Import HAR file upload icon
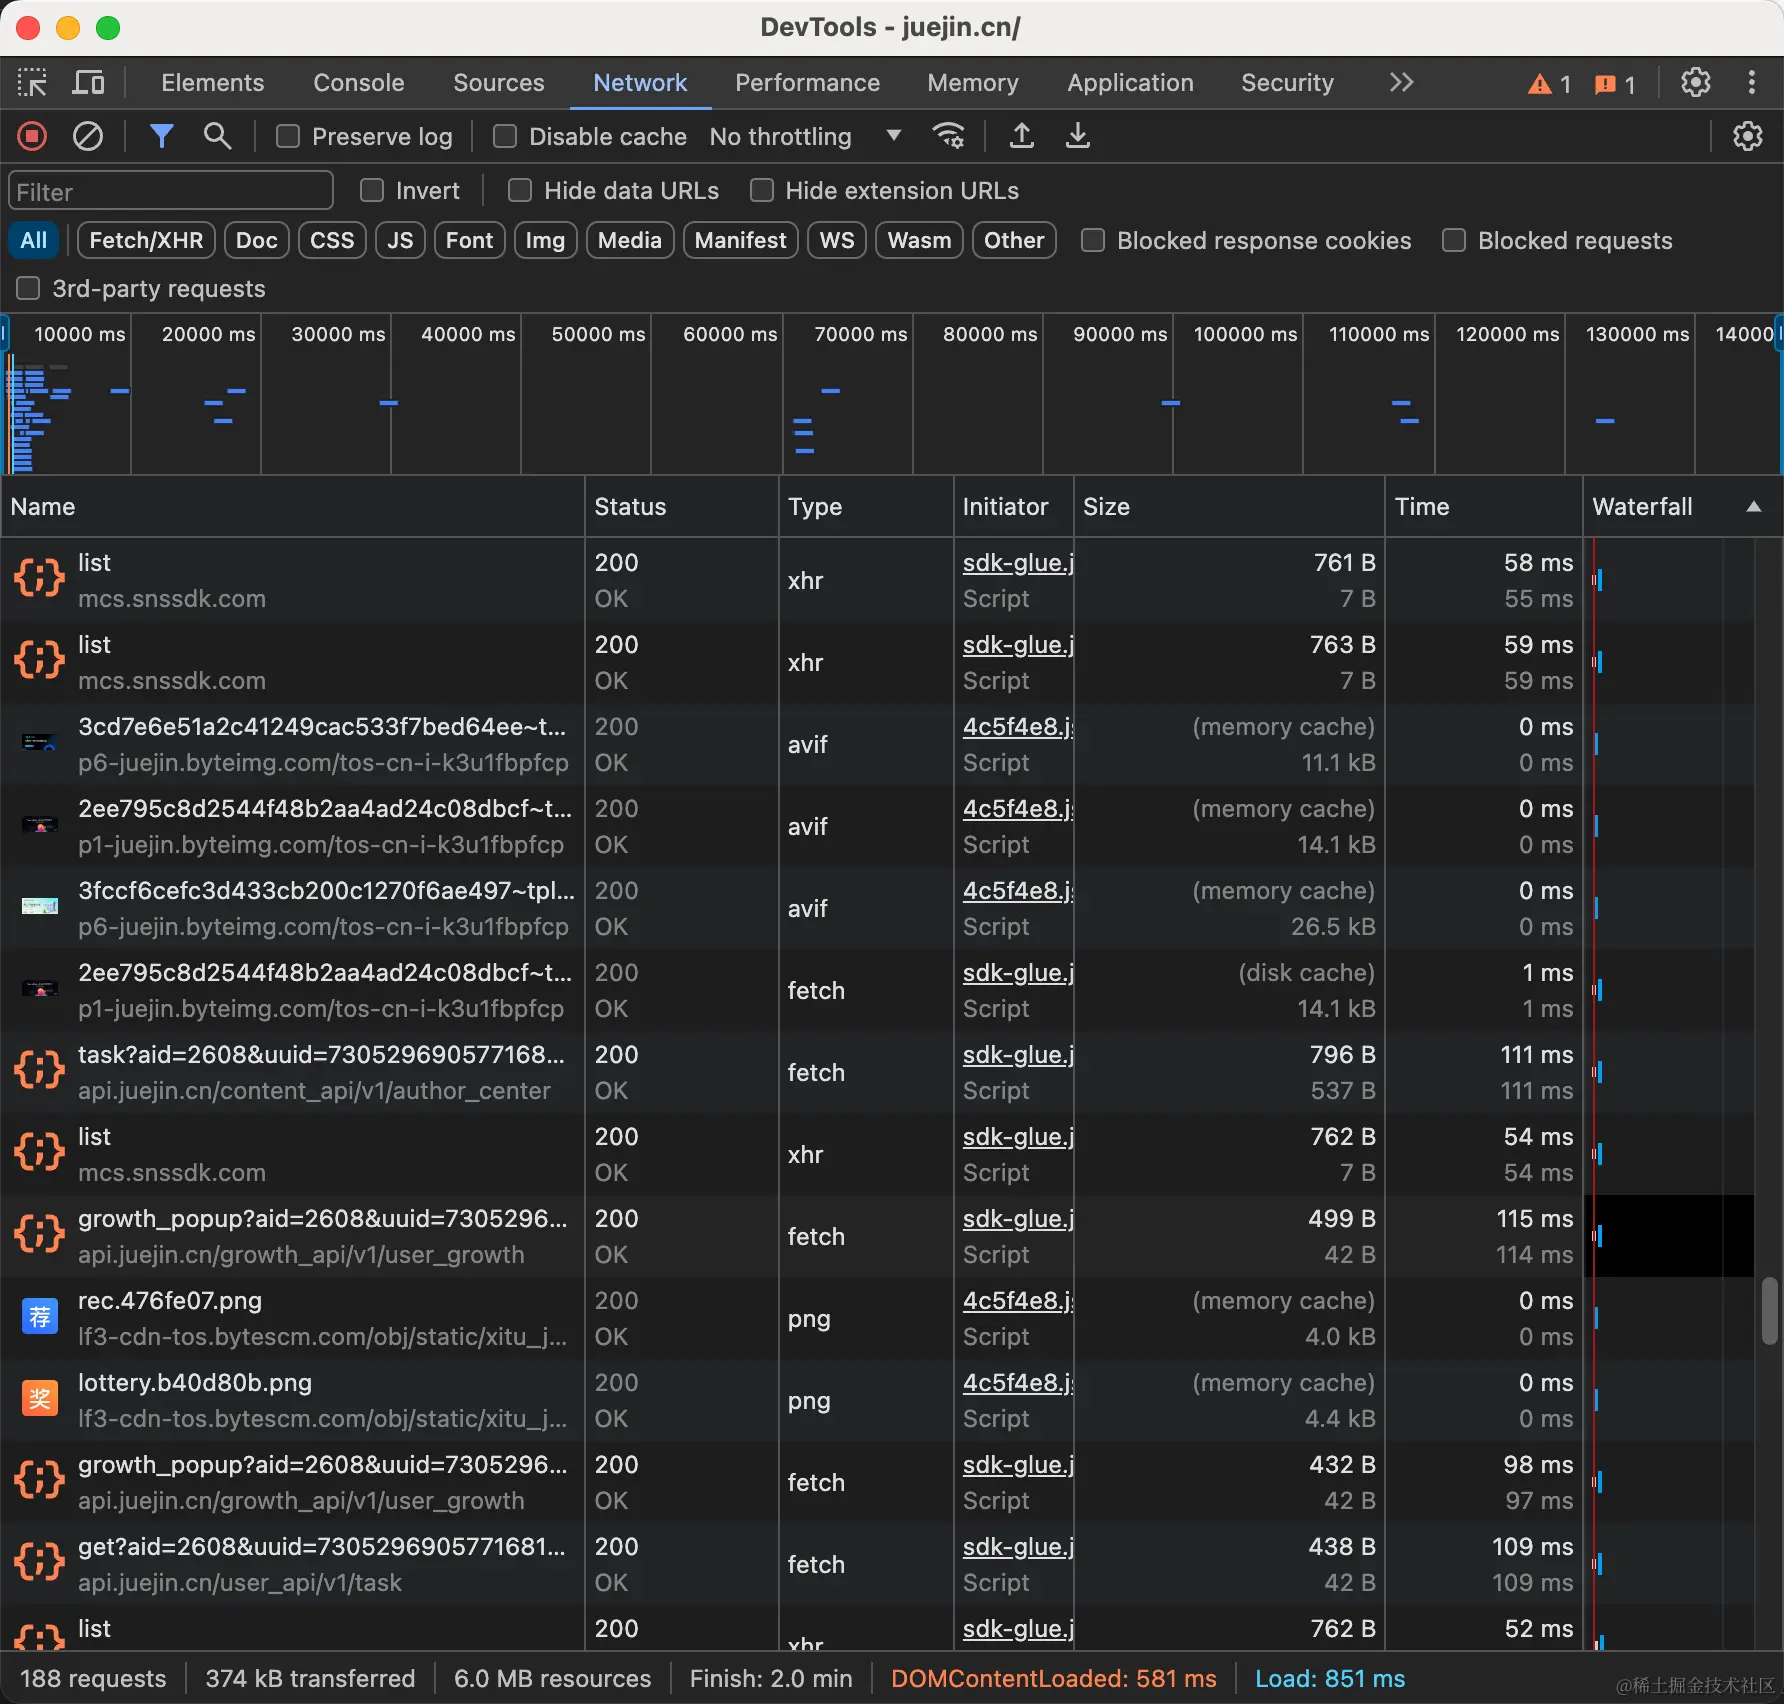This screenshot has width=1784, height=1704. pyautogui.click(x=1021, y=136)
